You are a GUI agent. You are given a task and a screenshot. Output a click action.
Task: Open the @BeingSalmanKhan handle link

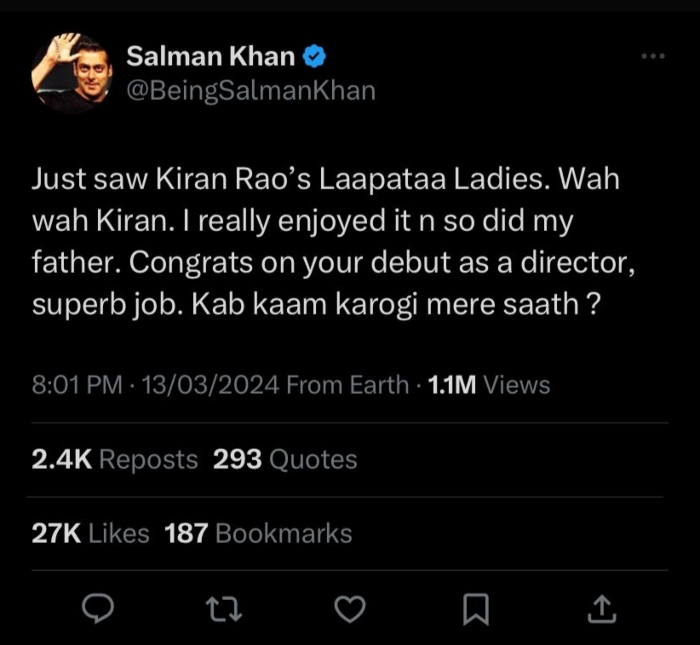[251, 91]
